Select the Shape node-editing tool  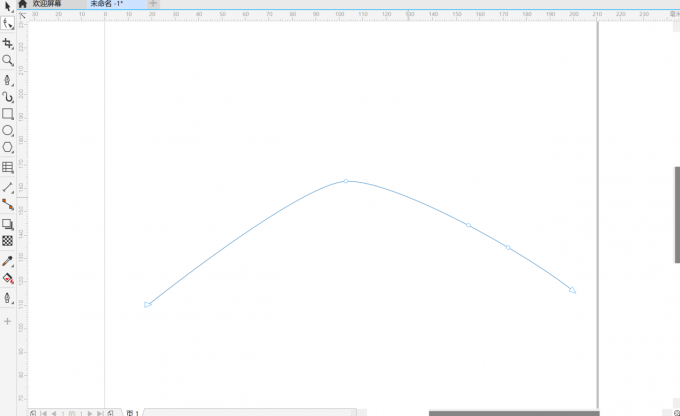click(x=7, y=23)
